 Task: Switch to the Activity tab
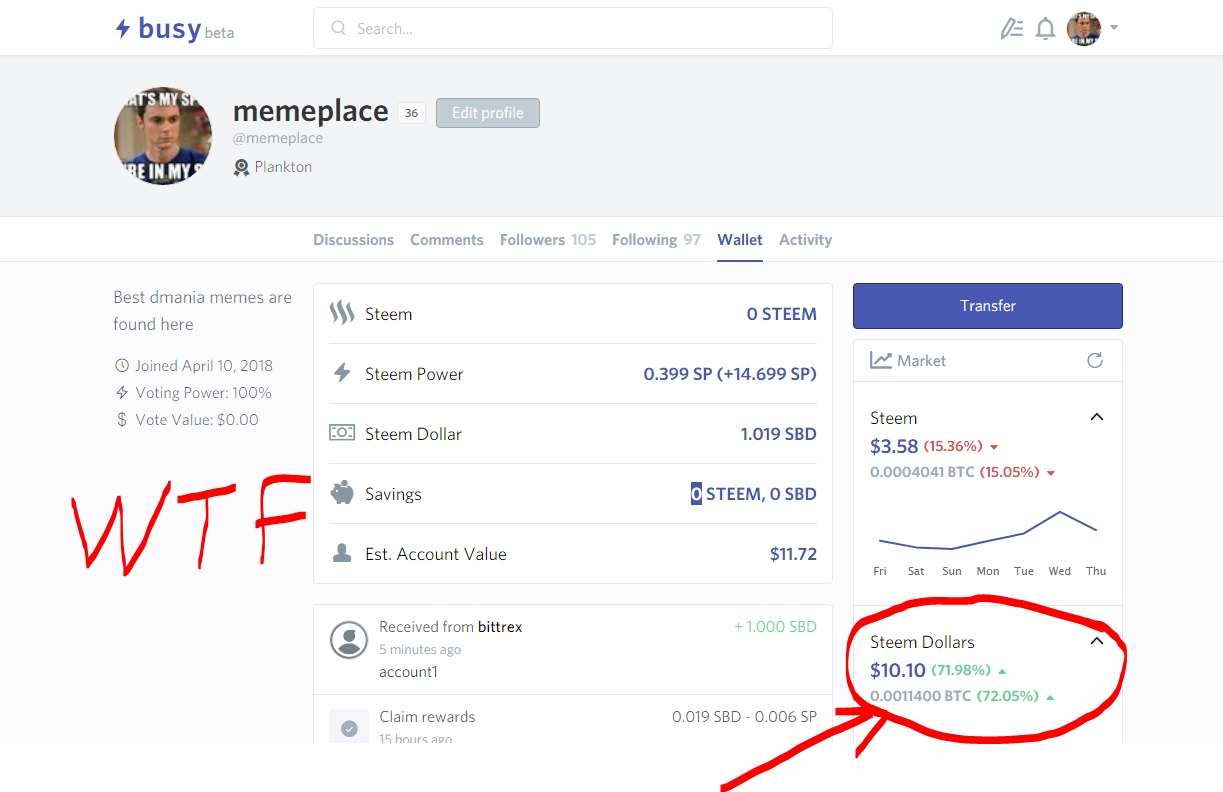click(x=805, y=240)
